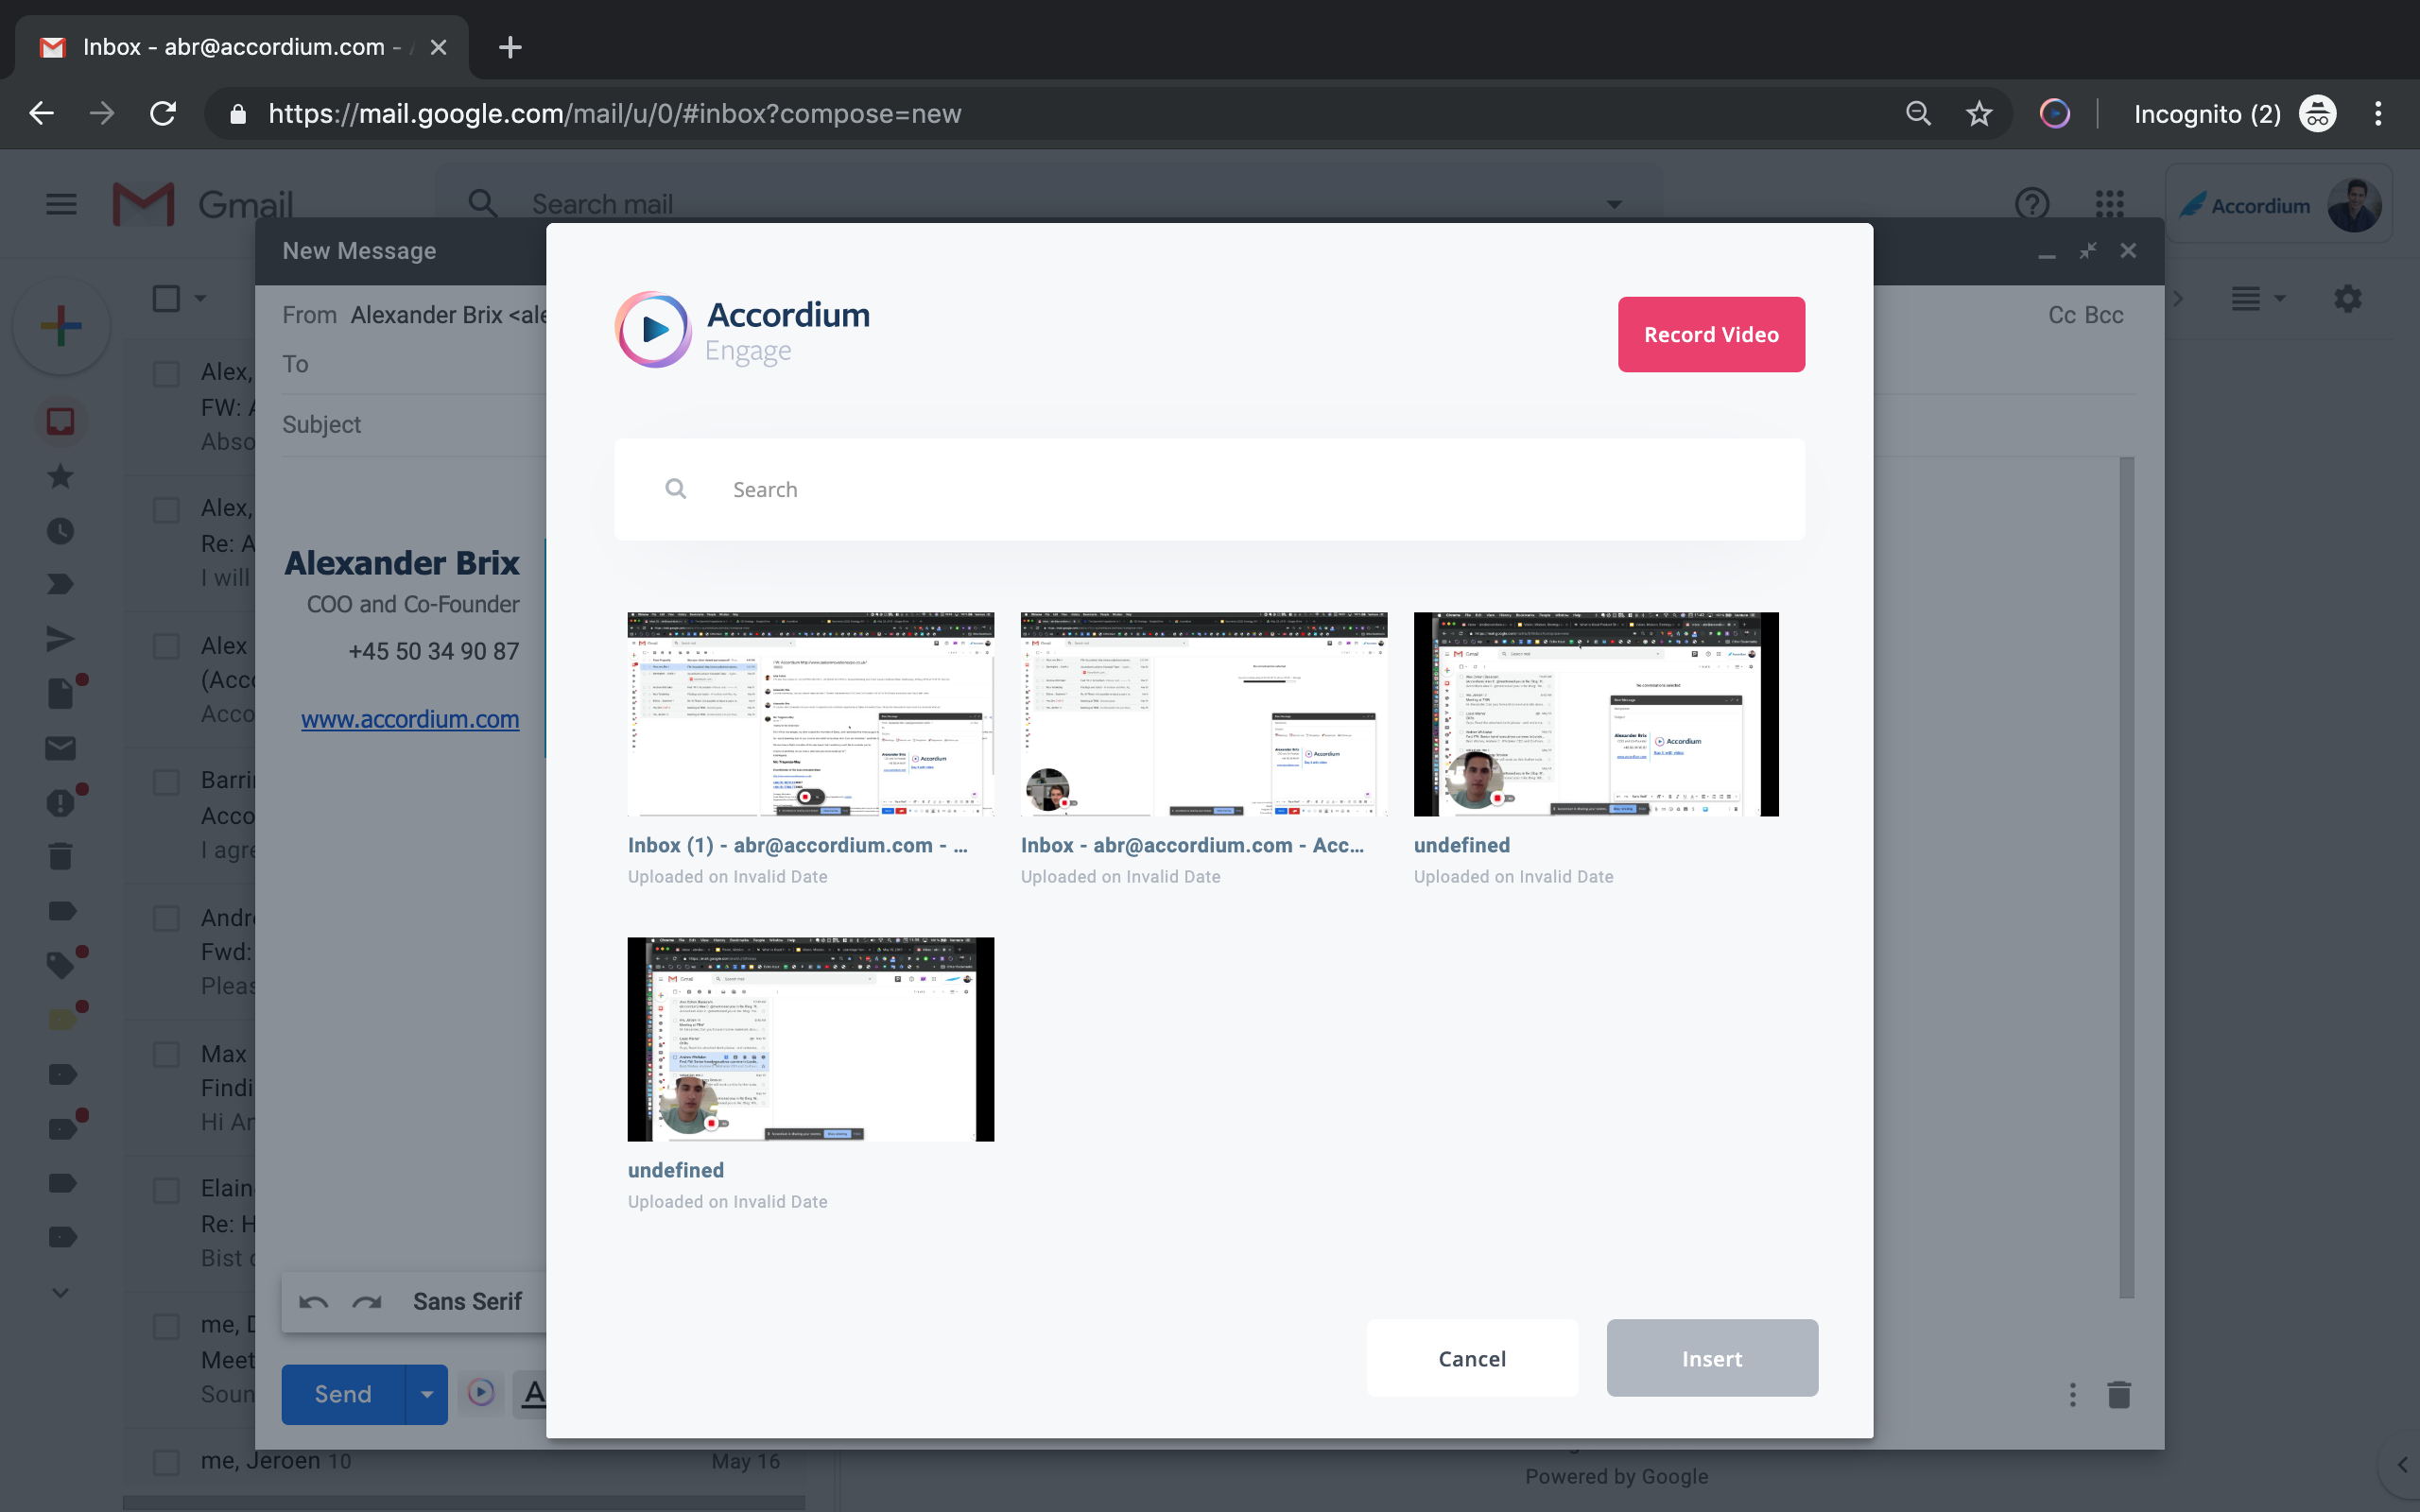Click the compose window vertical scrollbar
The height and width of the screenshot is (1512, 2420).
2126,878
